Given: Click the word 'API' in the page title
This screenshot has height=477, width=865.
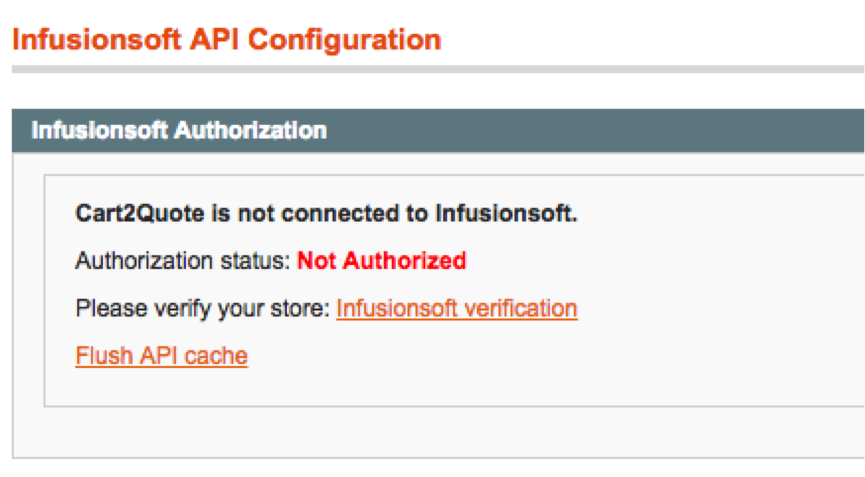Looking at the screenshot, I should click(x=215, y=40).
